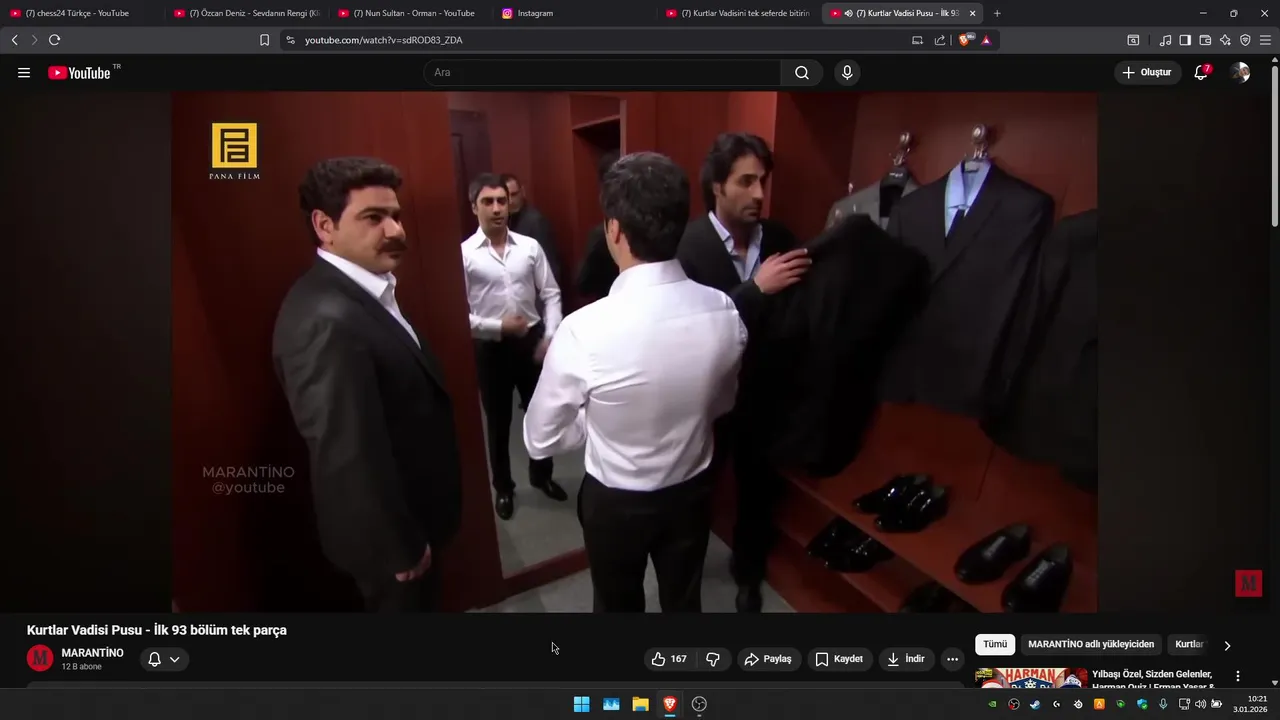Switch to the Instagram tab
Screen dimensions: 1280x720
click(575, 13)
